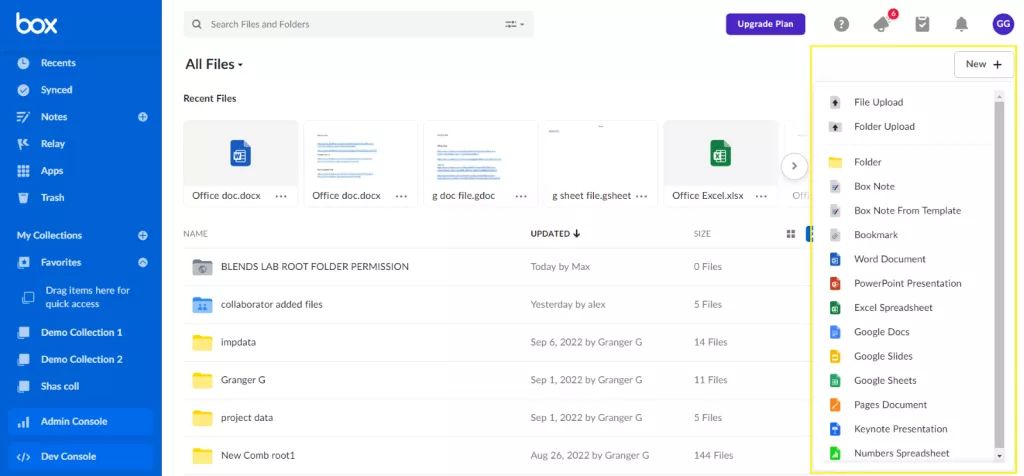Create a new Numbers Spreadsheet
Image resolution: width=1024 pixels, height=476 pixels.
point(902,453)
